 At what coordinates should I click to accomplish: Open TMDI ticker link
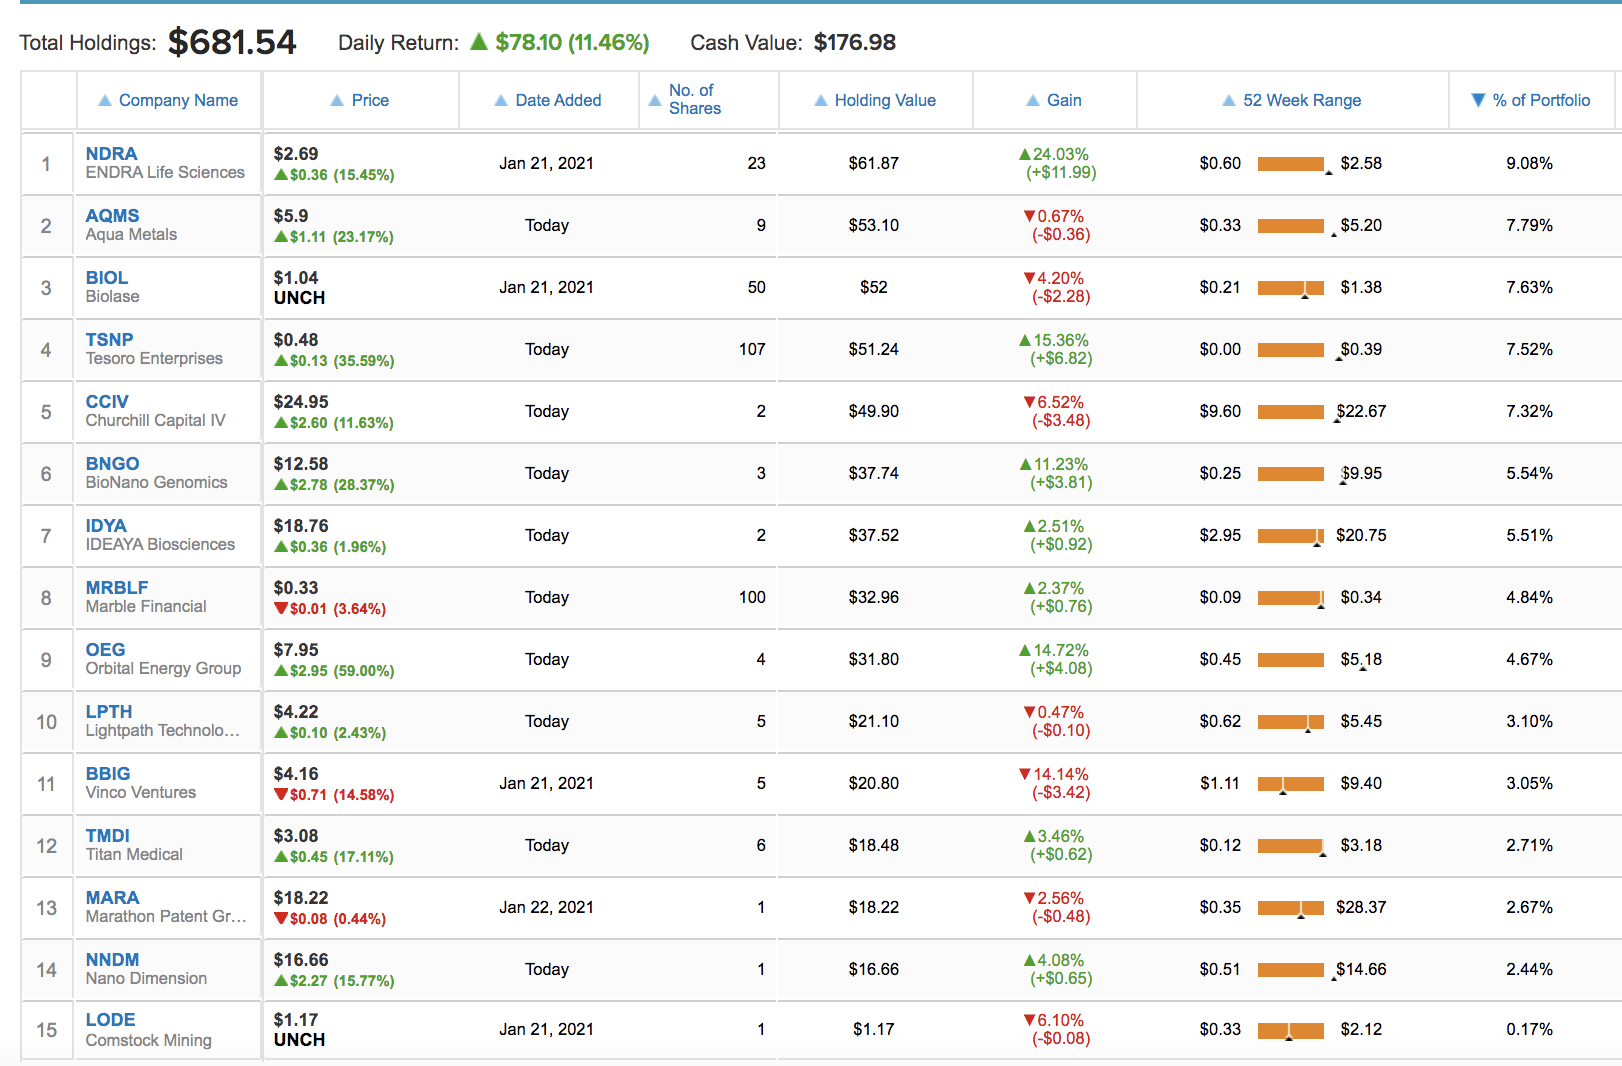coord(107,836)
